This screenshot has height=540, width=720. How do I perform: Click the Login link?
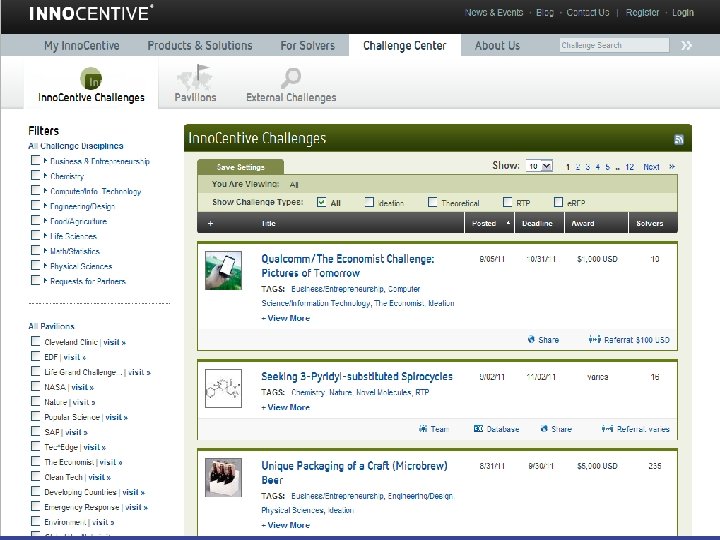point(683,13)
